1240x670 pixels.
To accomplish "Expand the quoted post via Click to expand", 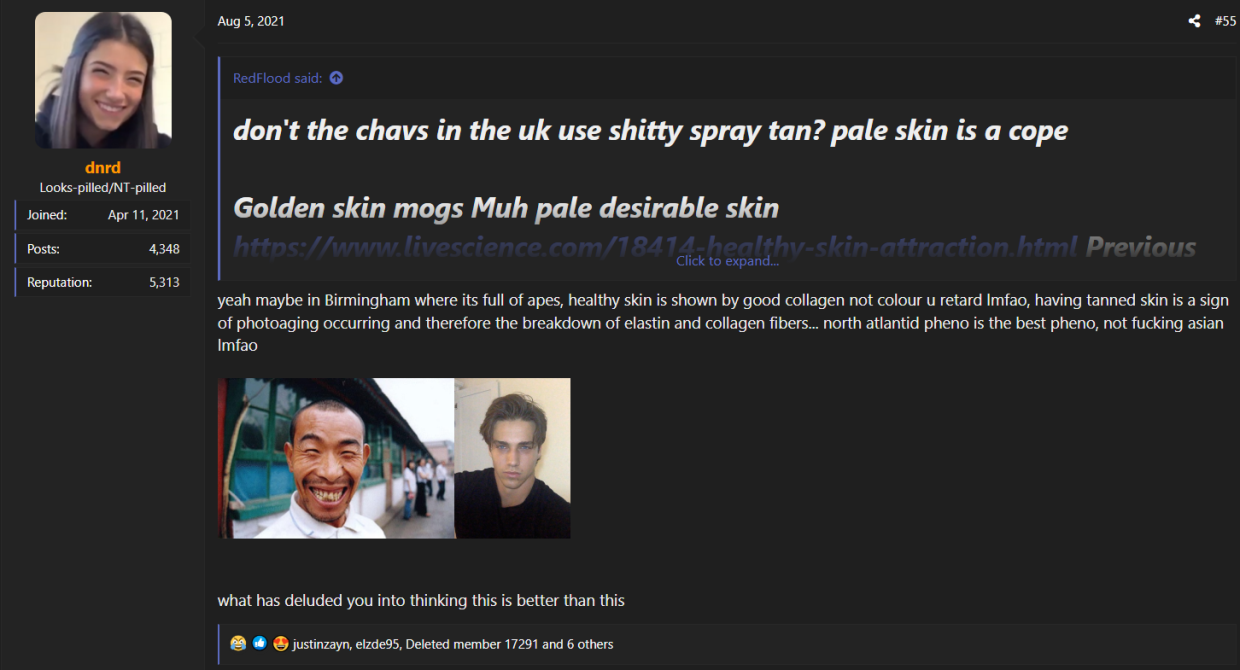I will pos(727,261).
